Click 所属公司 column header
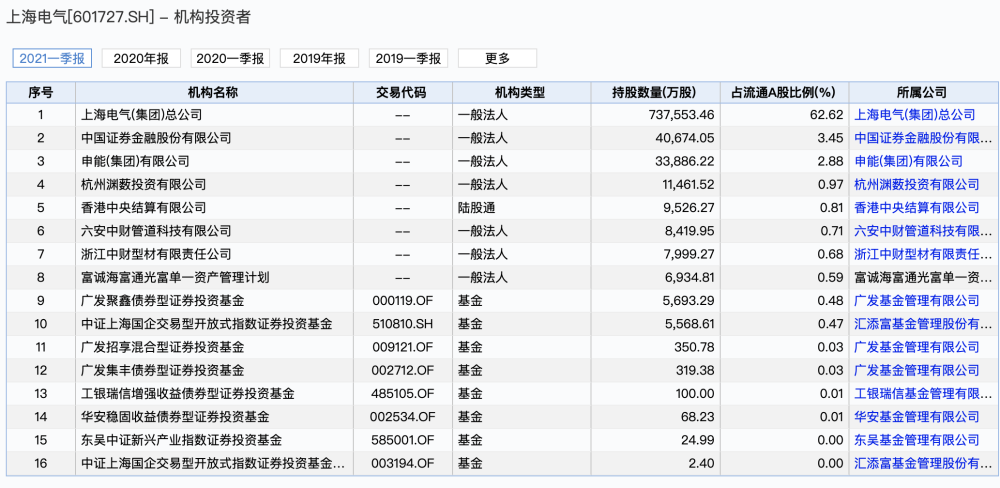 coord(922,92)
